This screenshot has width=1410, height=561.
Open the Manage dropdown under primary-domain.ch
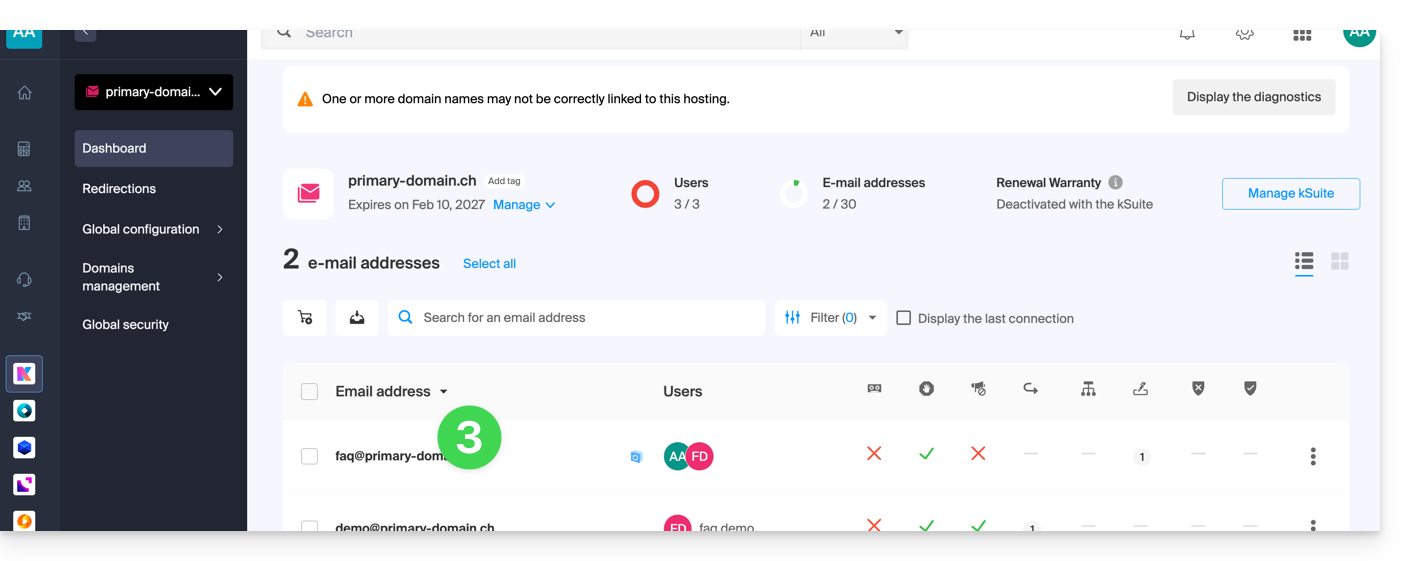pyautogui.click(x=523, y=205)
